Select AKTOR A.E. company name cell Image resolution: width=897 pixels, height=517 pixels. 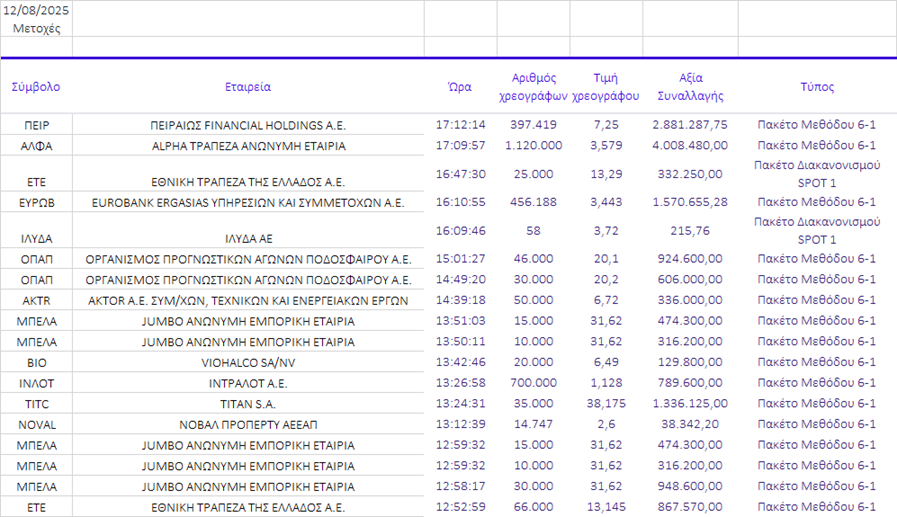point(248,300)
